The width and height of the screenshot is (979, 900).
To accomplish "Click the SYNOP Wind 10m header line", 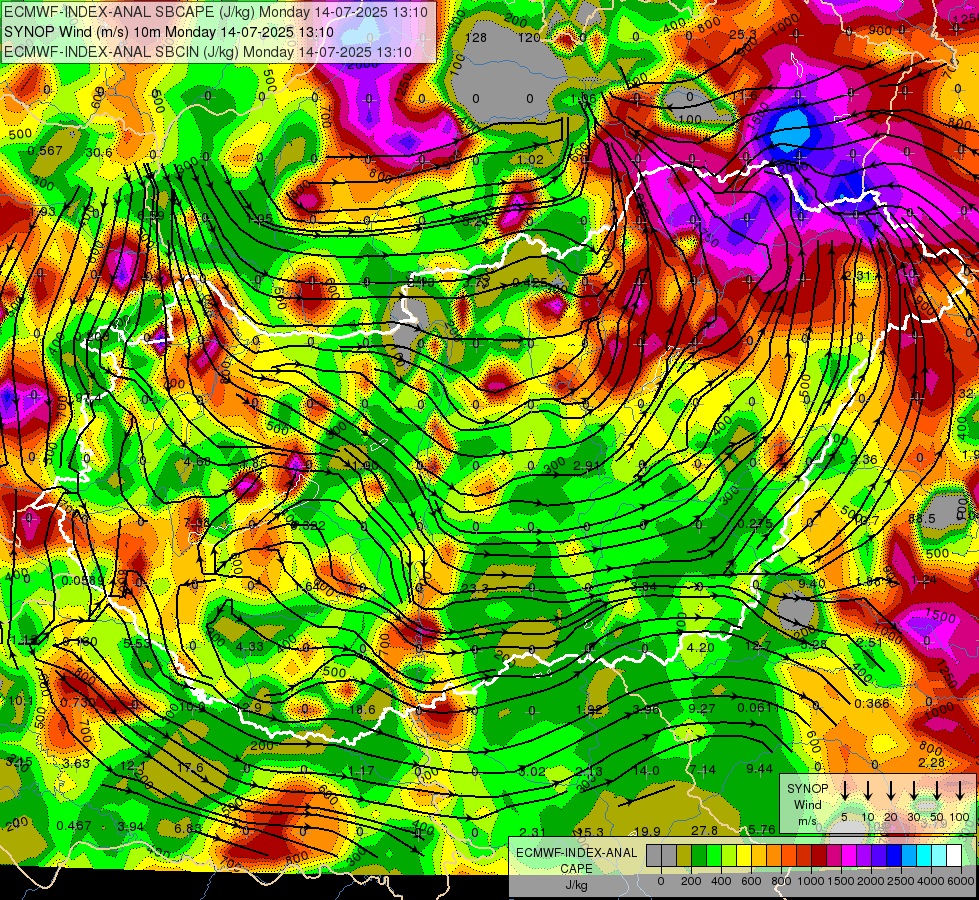I will coord(169,32).
